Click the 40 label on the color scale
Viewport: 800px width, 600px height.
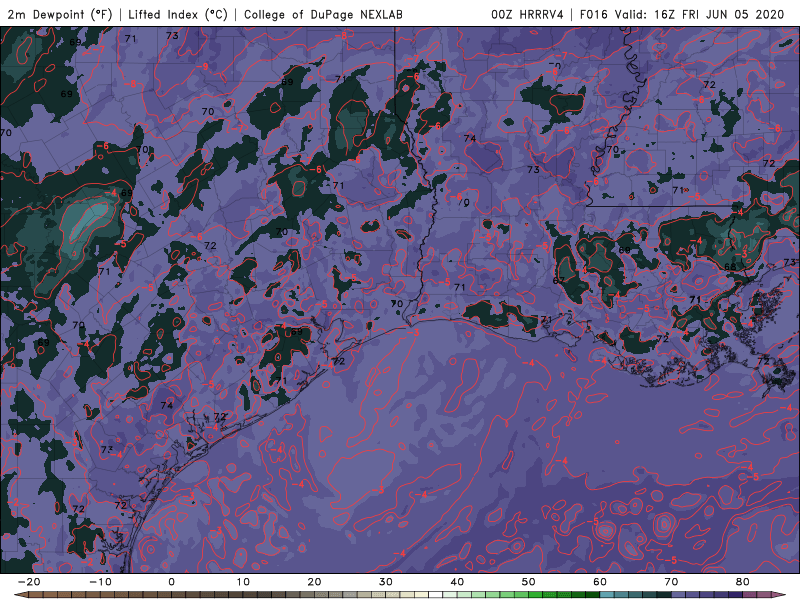click(457, 582)
